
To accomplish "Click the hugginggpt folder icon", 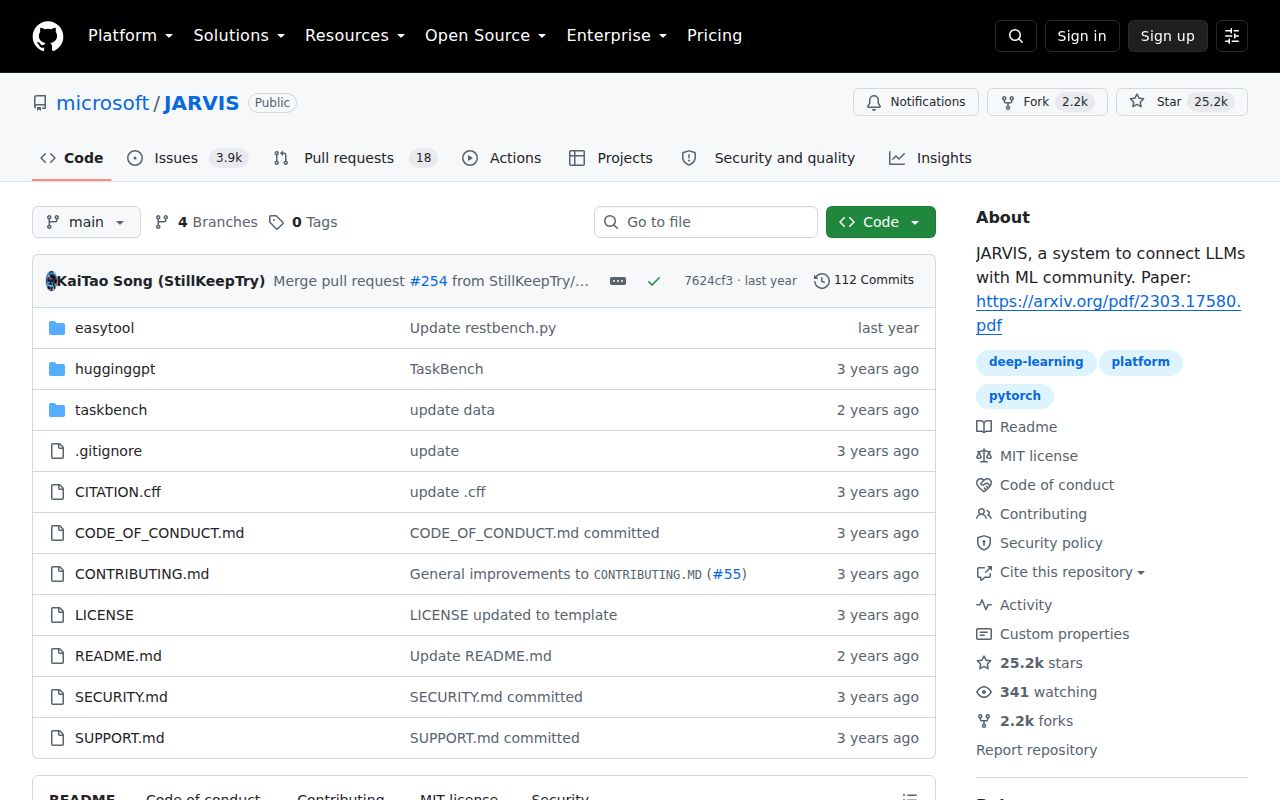I will (x=57, y=369).
